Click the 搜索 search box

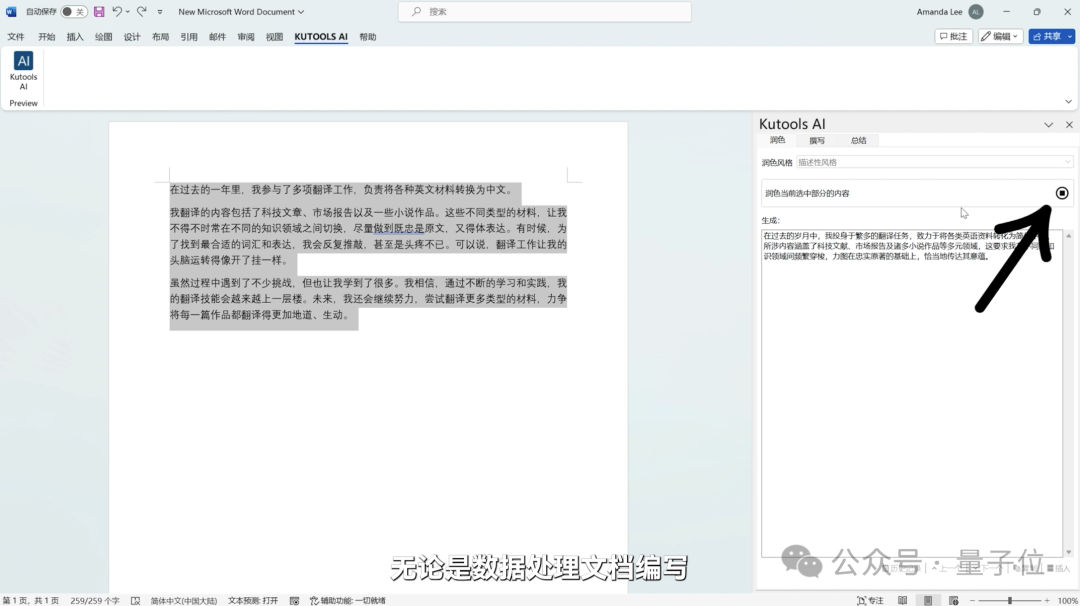point(545,12)
